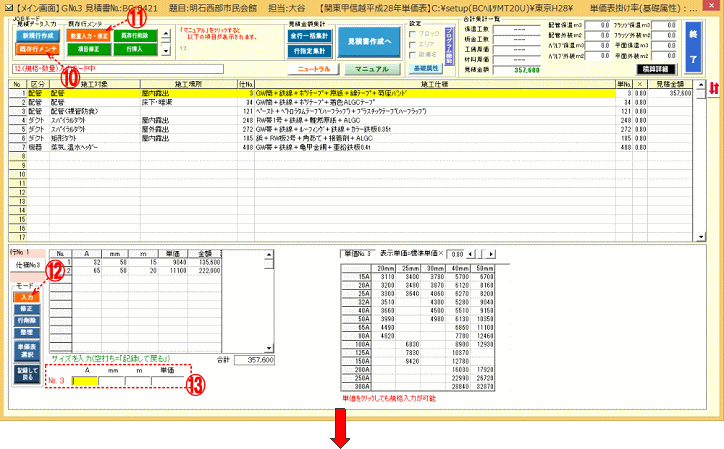Click the right arrow of 標準単価 multiplier
The height and width of the screenshot is (449, 724).
[491, 254]
